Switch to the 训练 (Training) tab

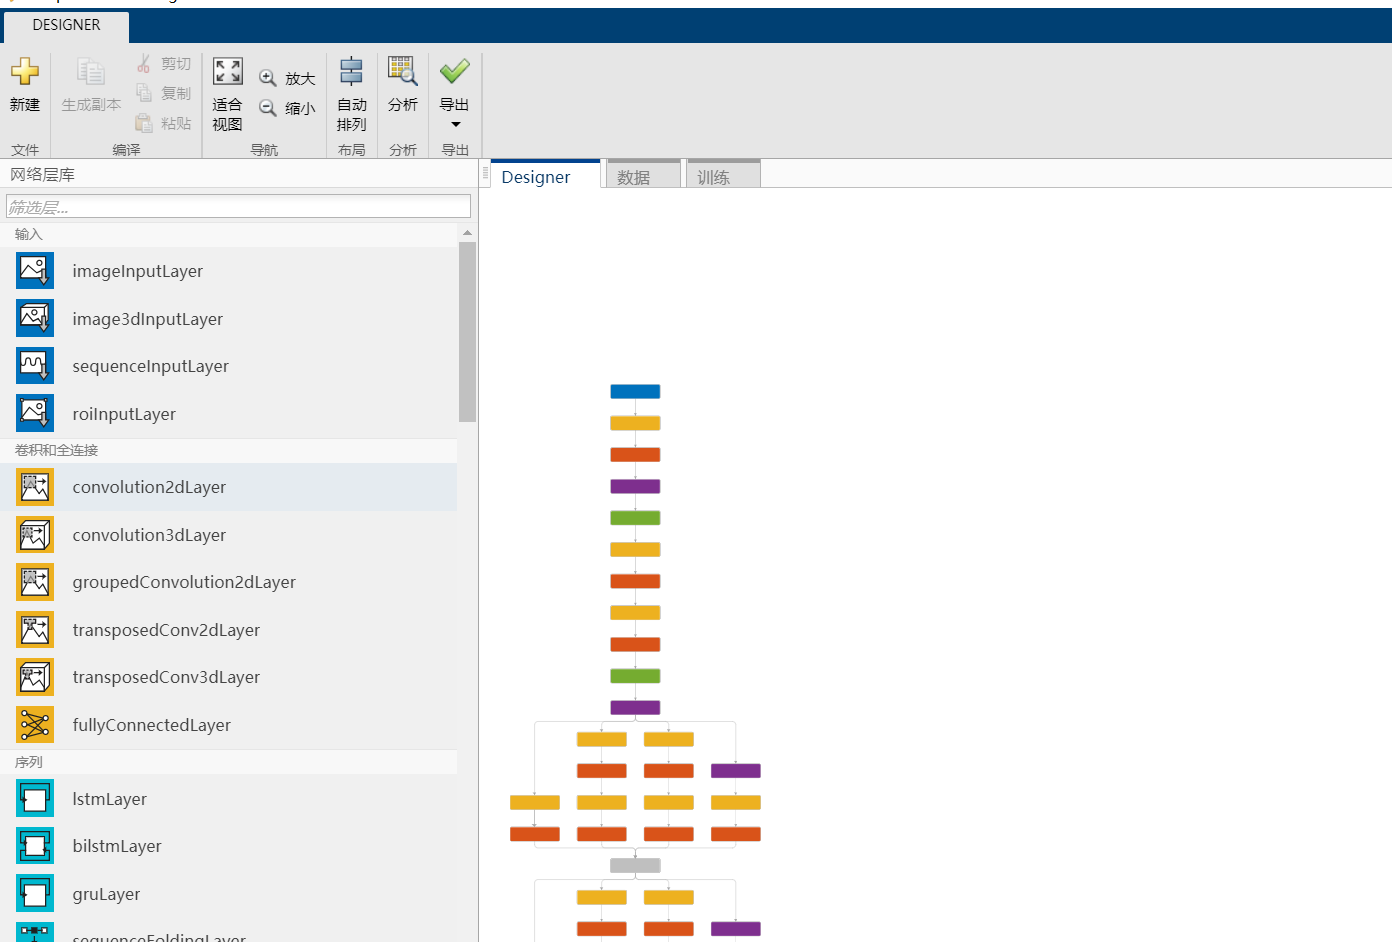724,175
